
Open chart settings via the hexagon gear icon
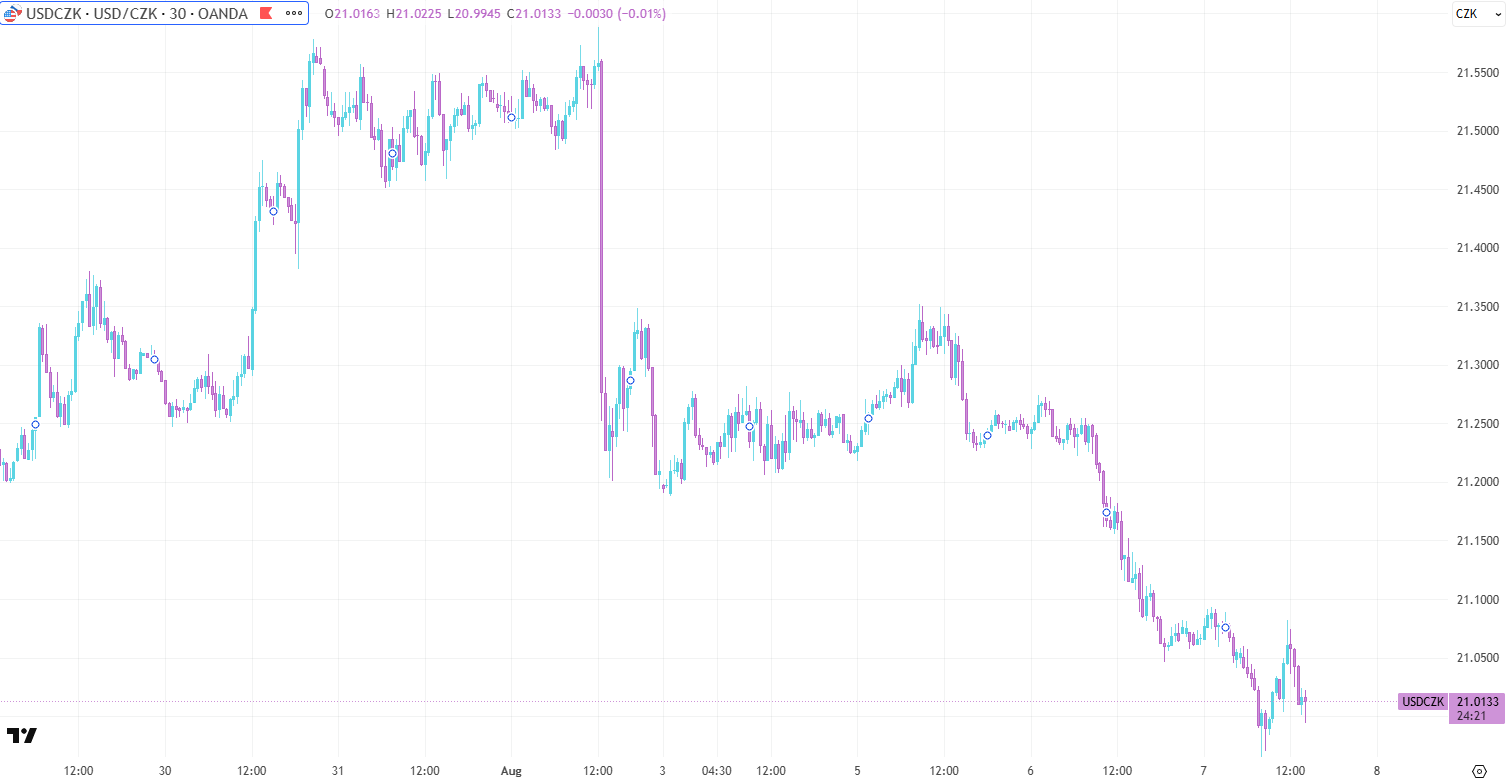[1480, 770]
